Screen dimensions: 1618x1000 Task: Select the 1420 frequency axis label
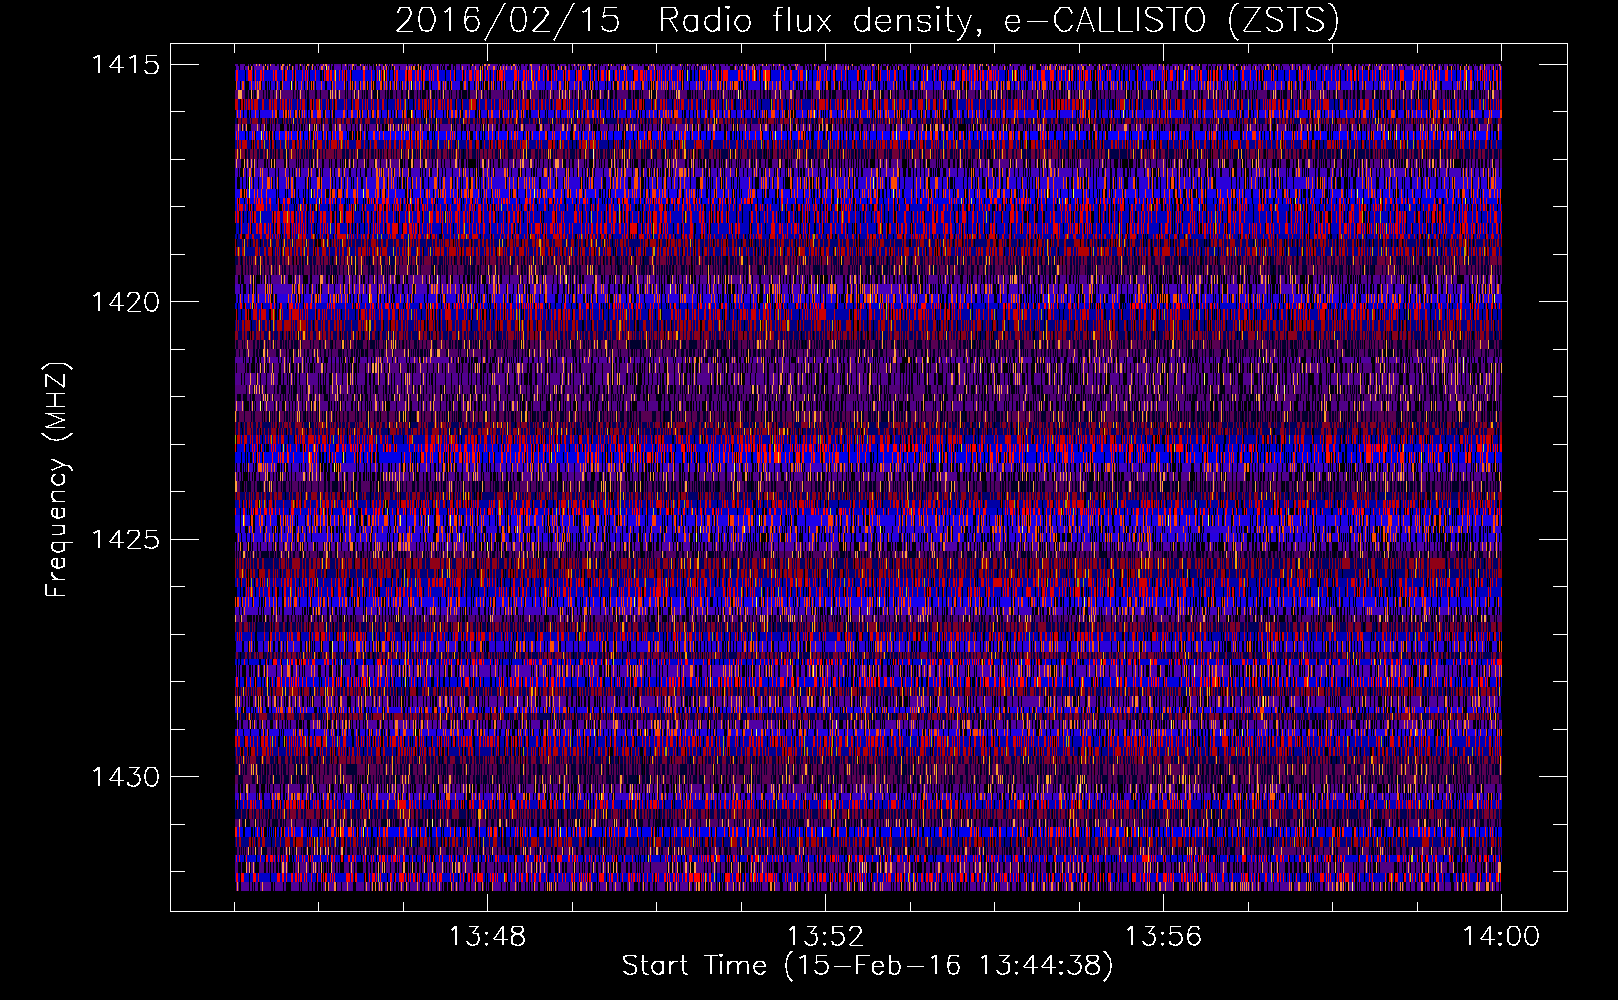(x=125, y=302)
